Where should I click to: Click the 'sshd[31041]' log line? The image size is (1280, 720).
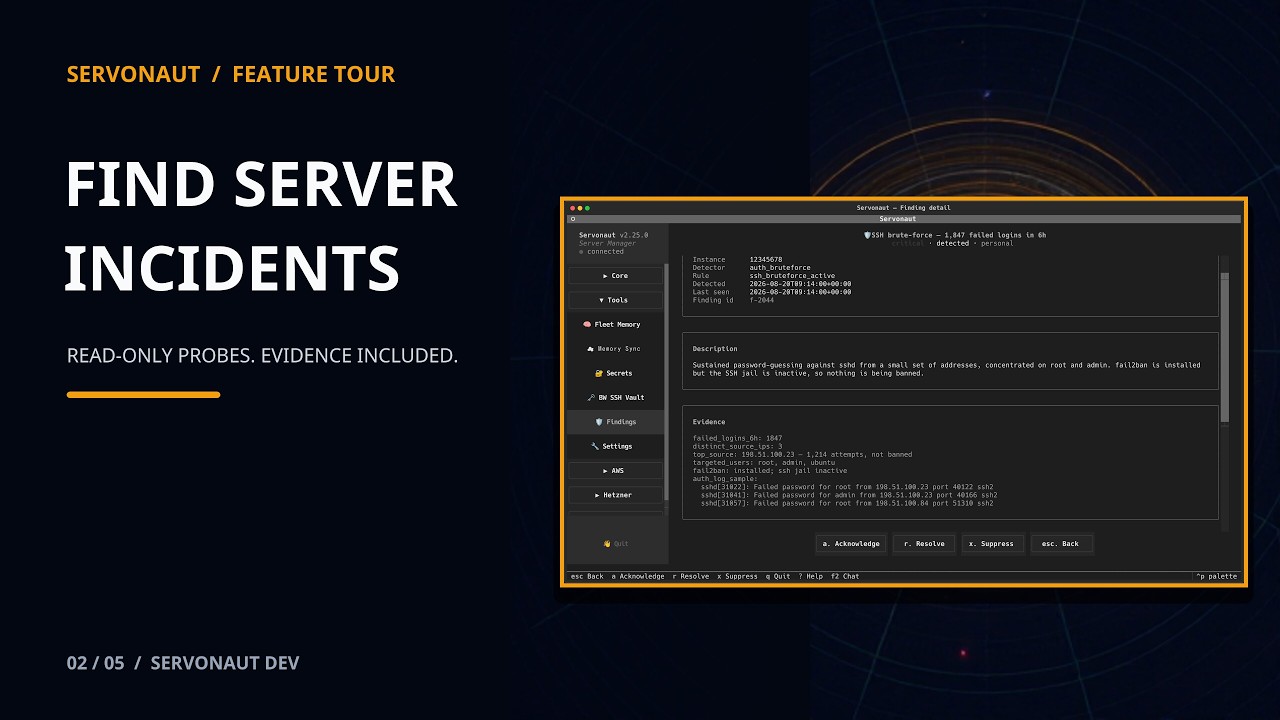(849, 495)
